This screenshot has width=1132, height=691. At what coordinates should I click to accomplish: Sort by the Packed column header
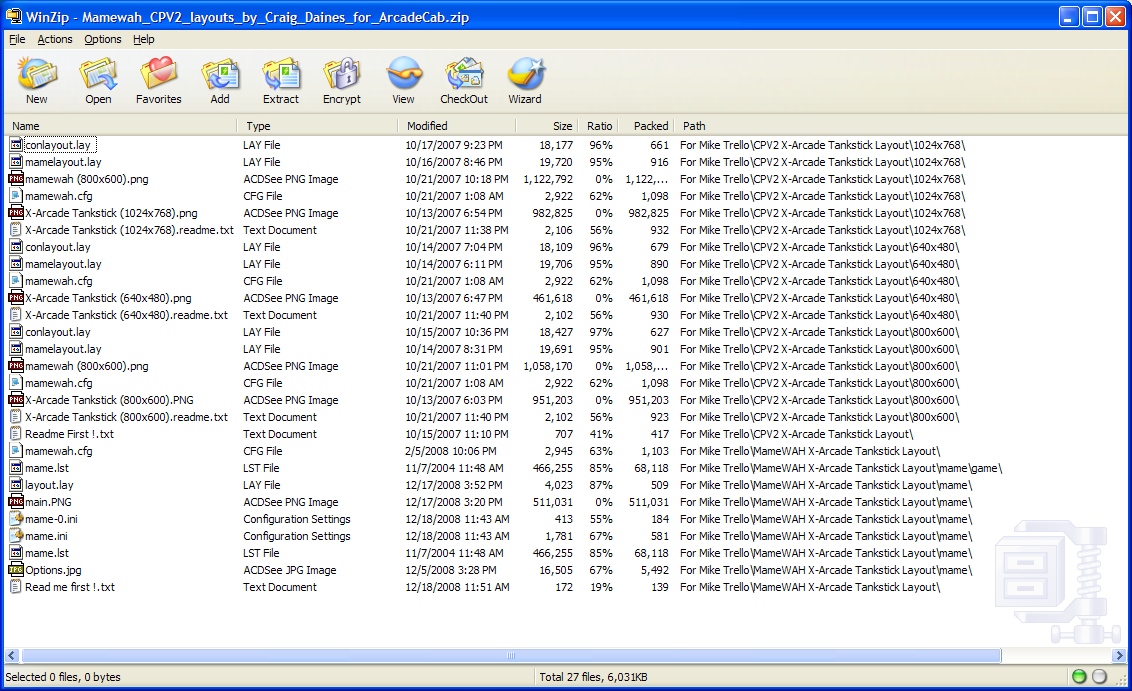point(646,126)
